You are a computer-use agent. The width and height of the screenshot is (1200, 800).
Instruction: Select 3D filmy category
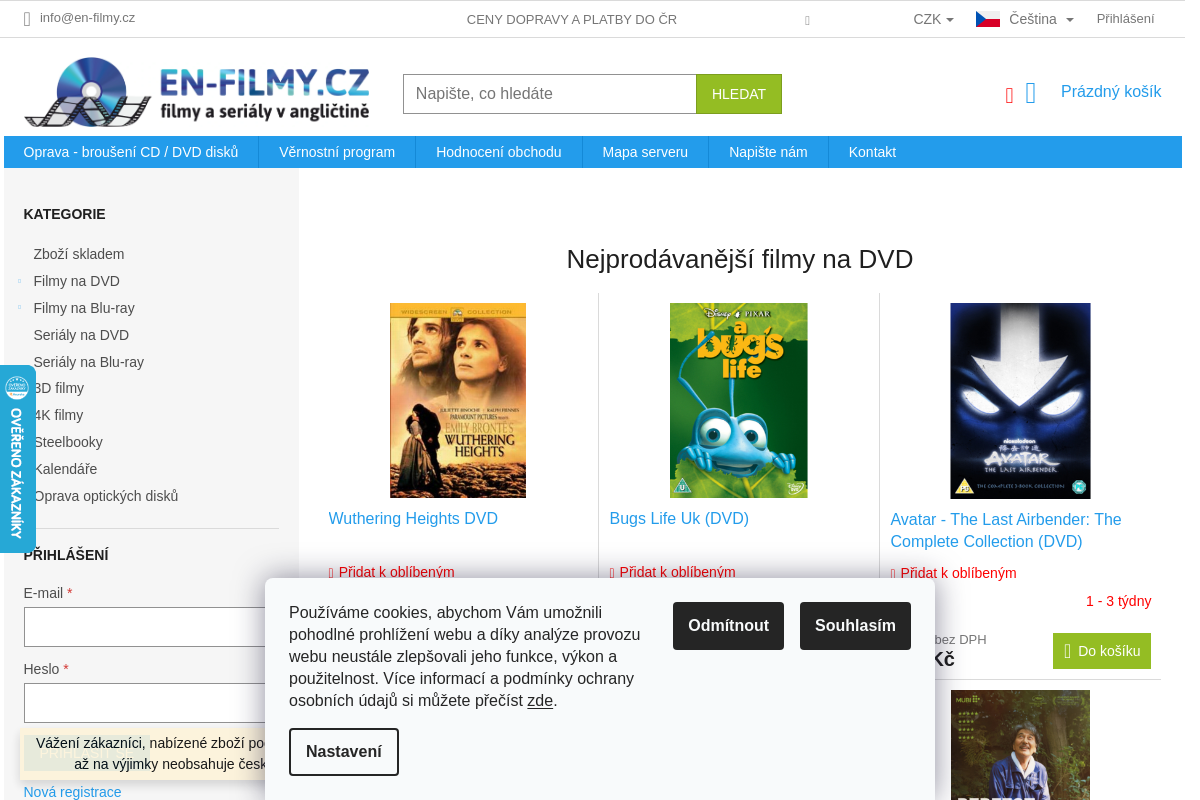coord(59,388)
